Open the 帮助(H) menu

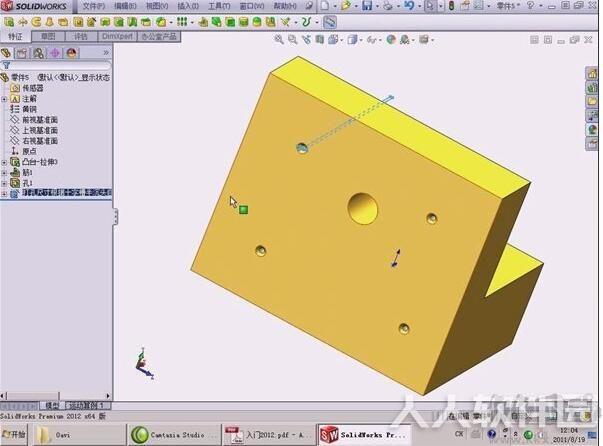point(285,6)
